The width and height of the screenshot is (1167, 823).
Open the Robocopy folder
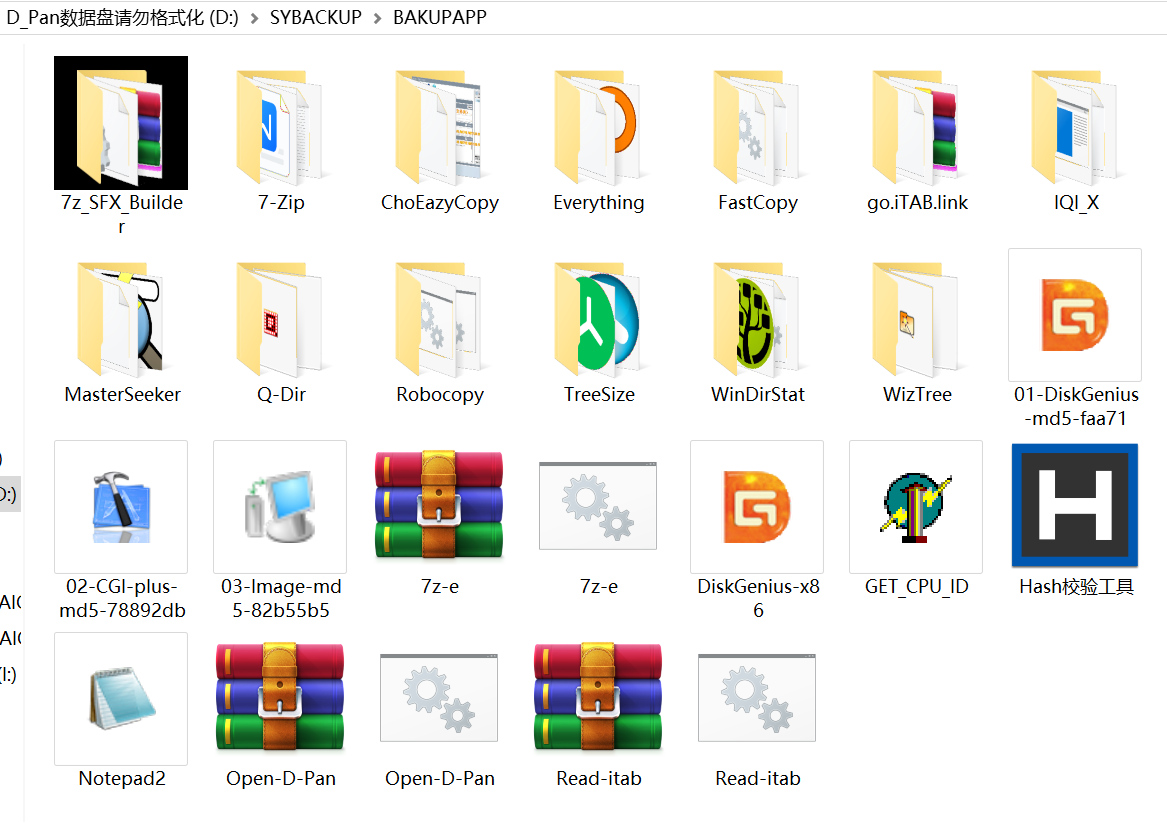click(x=440, y=318)
